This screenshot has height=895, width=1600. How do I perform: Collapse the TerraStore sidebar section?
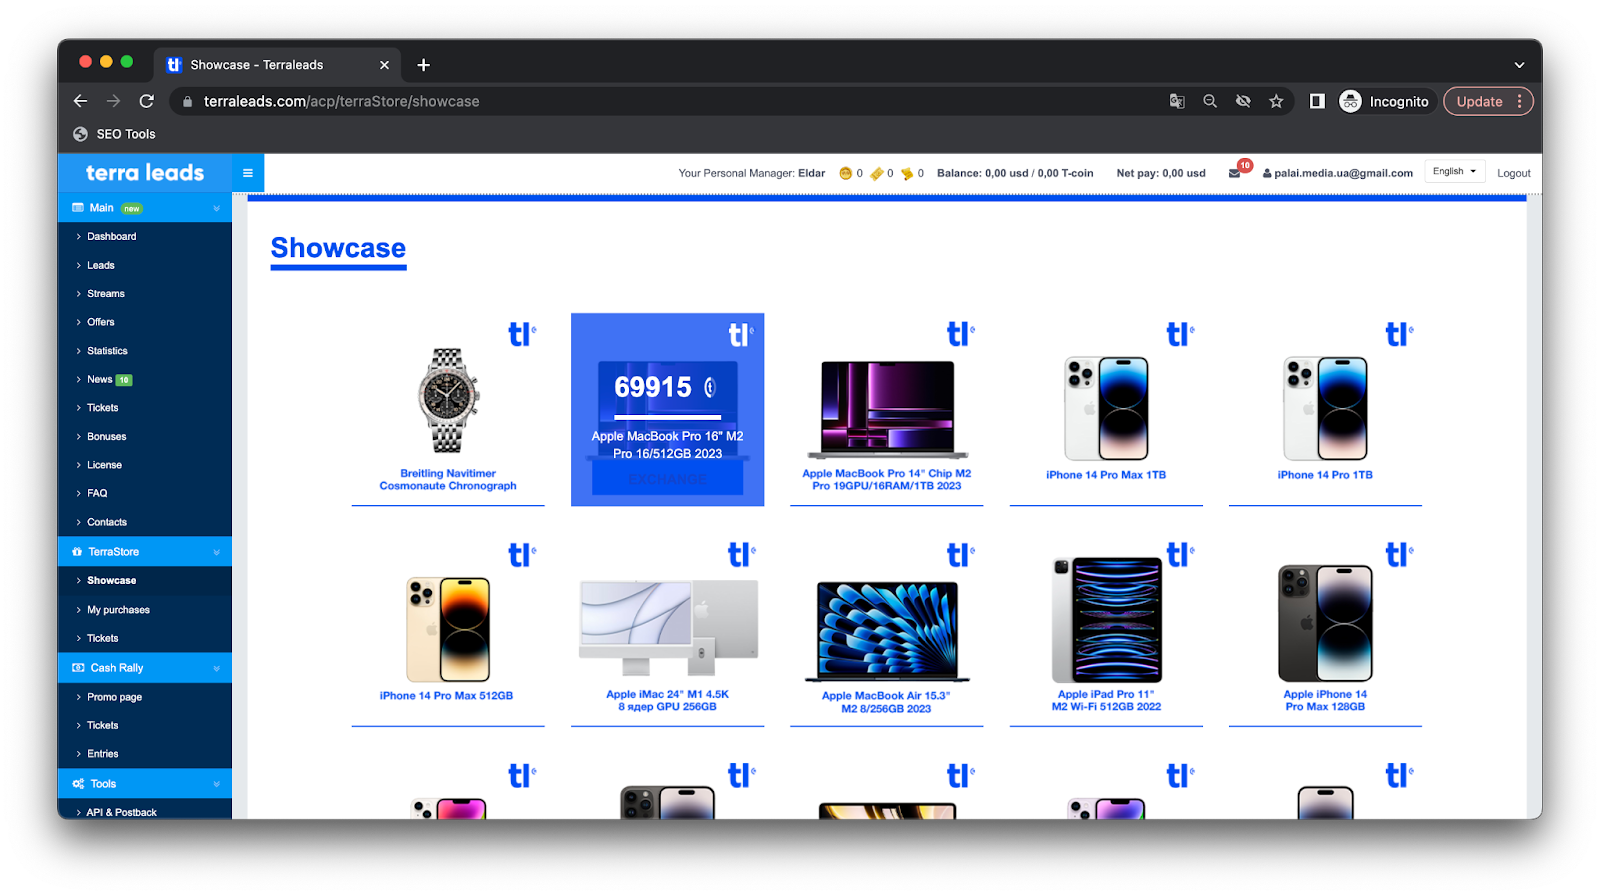pyautogui.click(x=145, y=552)
